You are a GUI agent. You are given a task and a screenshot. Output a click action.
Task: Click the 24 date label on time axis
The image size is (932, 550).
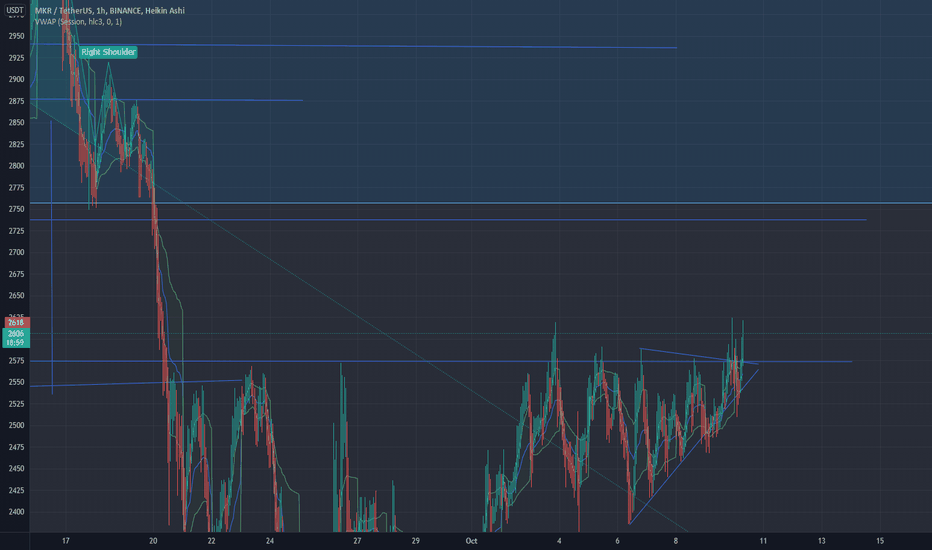click(x=270, y=541)
